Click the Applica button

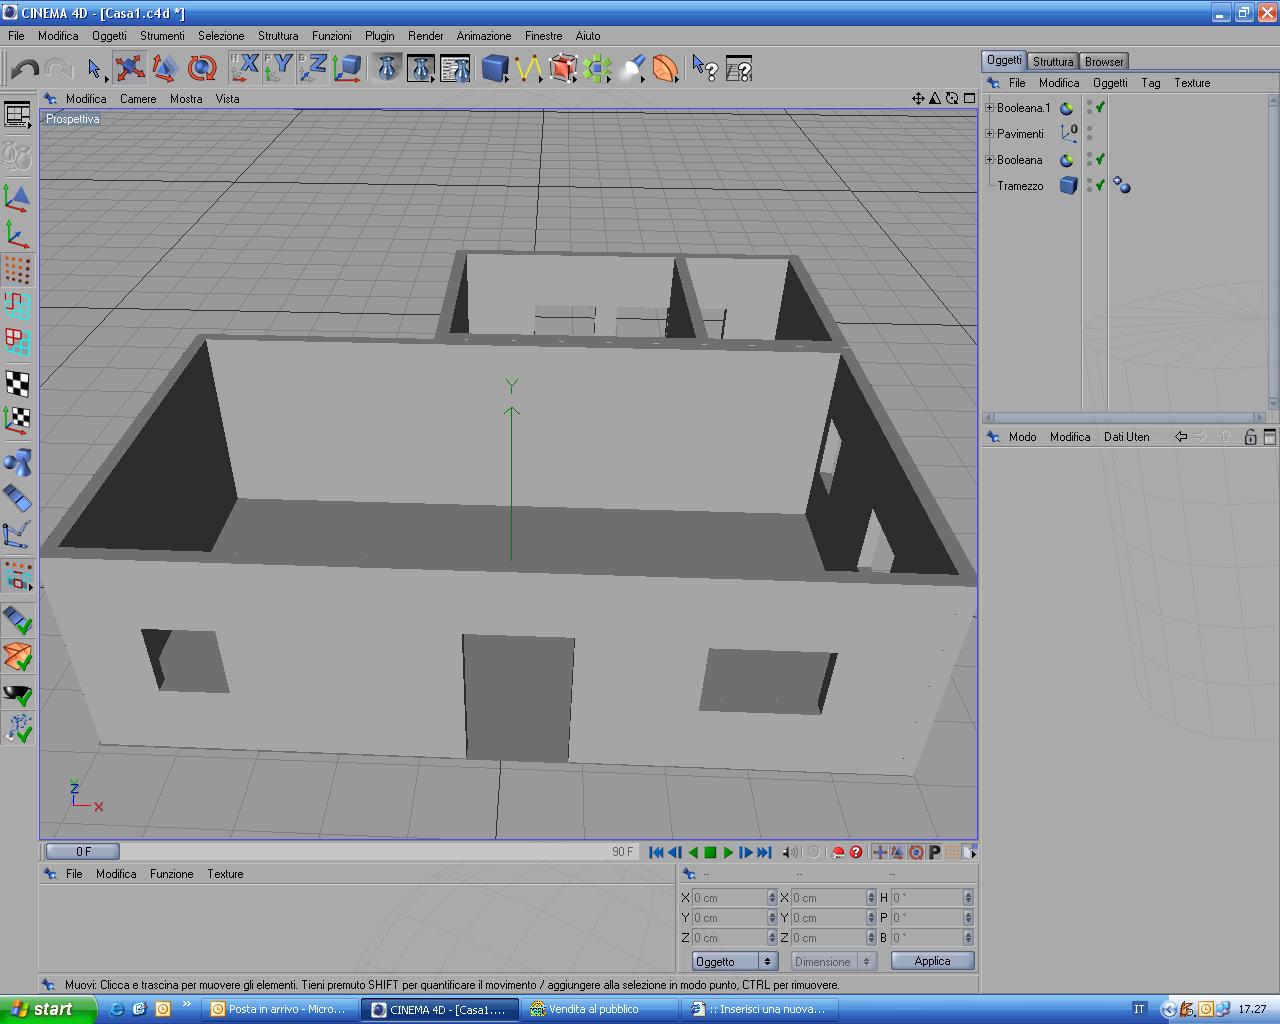(x=932, y=961)
